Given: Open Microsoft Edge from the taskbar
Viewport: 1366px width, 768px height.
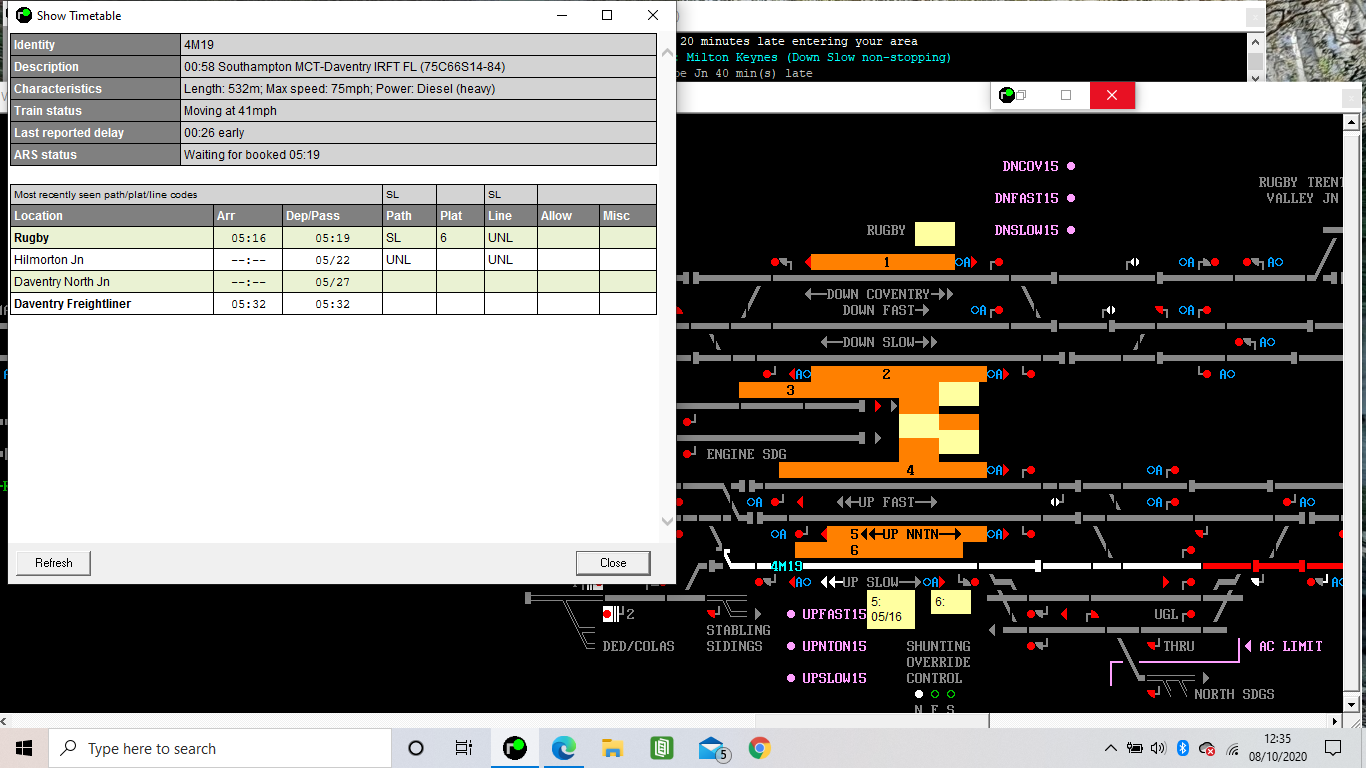Looking at the screenshot, I should [x=564, y=748].
